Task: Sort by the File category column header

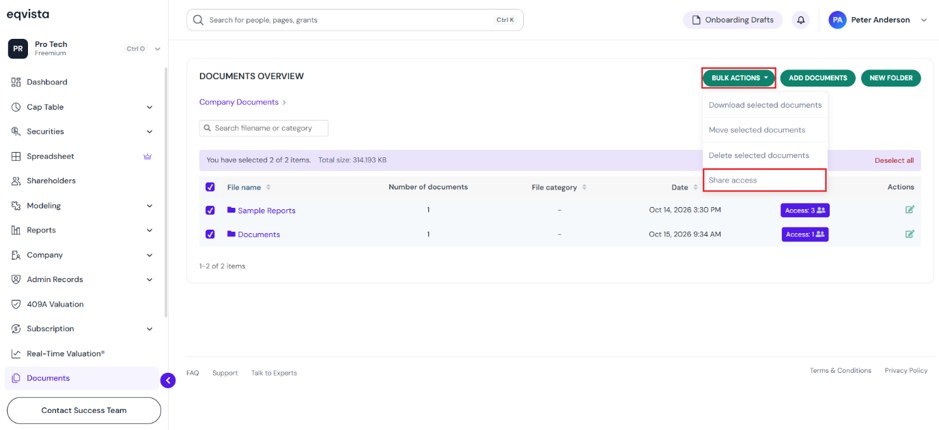Action: [x=559, y=187]
